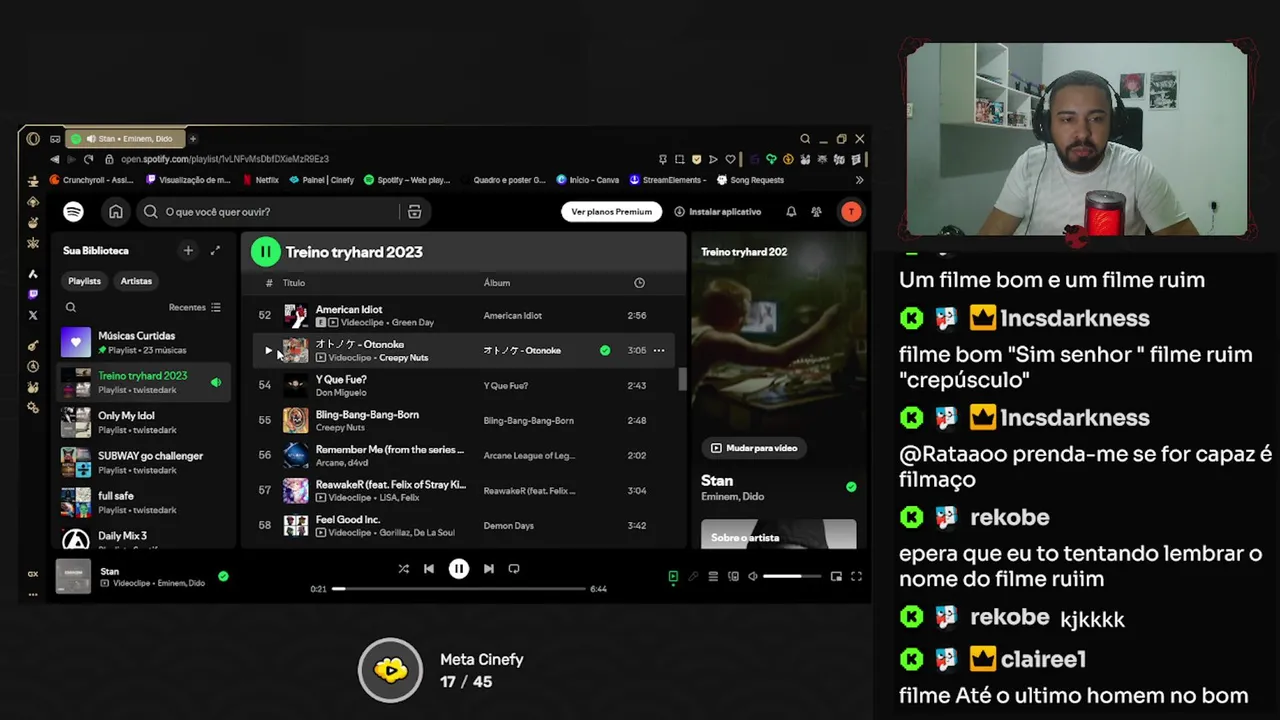Open a new browser tab with plus

pos(193,139)
